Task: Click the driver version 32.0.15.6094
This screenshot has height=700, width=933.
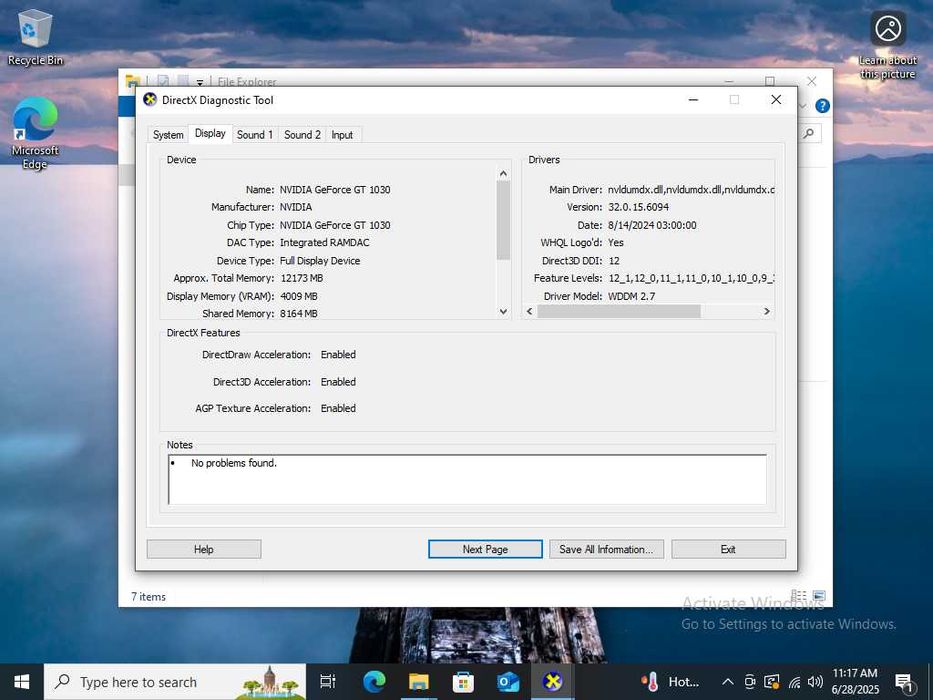Action: point(638,207)
